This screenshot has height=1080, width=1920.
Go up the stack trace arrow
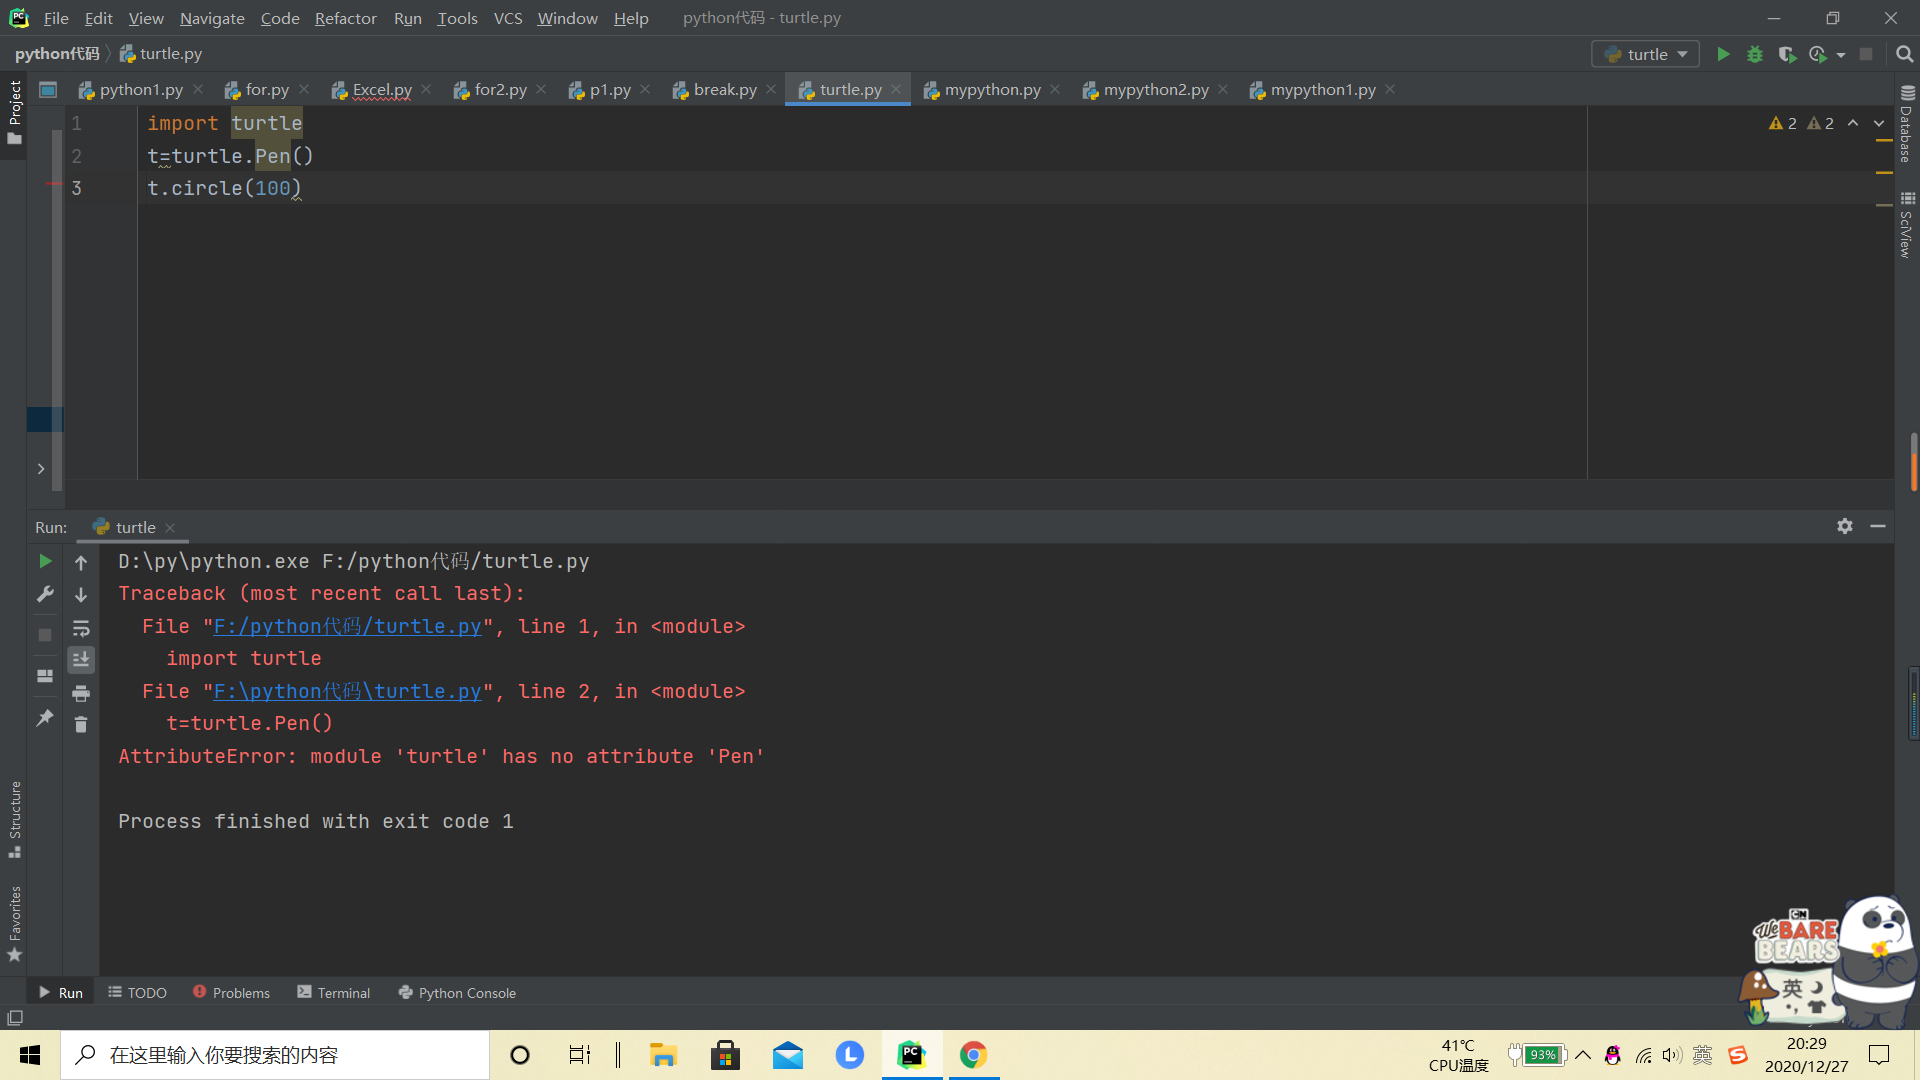[x=81, y=563]
